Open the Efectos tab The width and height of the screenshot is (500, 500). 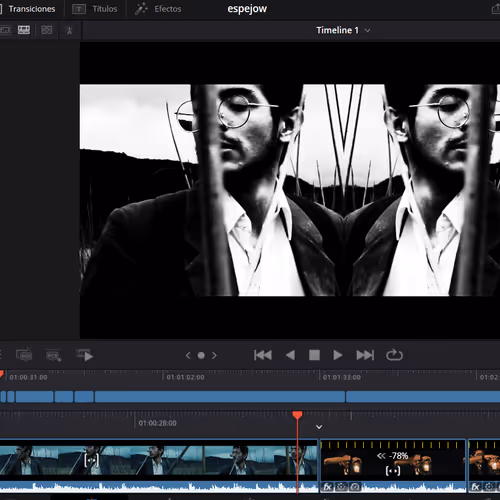[158, 9]
